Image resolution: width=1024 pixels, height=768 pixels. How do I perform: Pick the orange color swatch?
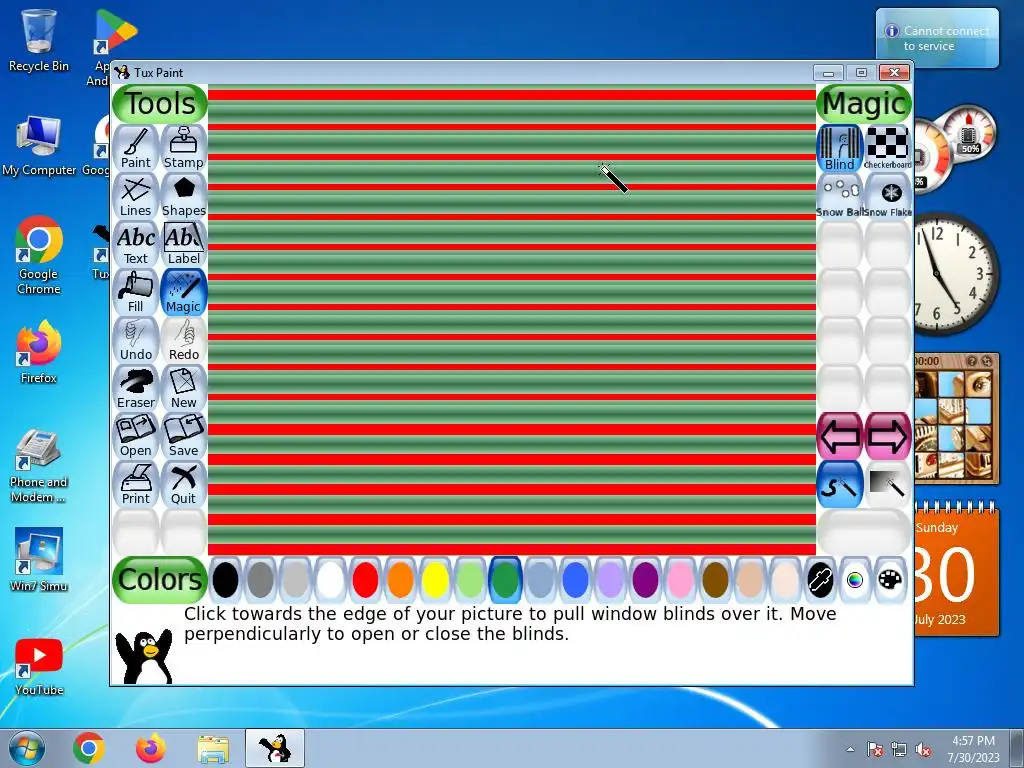coord(400,579)
